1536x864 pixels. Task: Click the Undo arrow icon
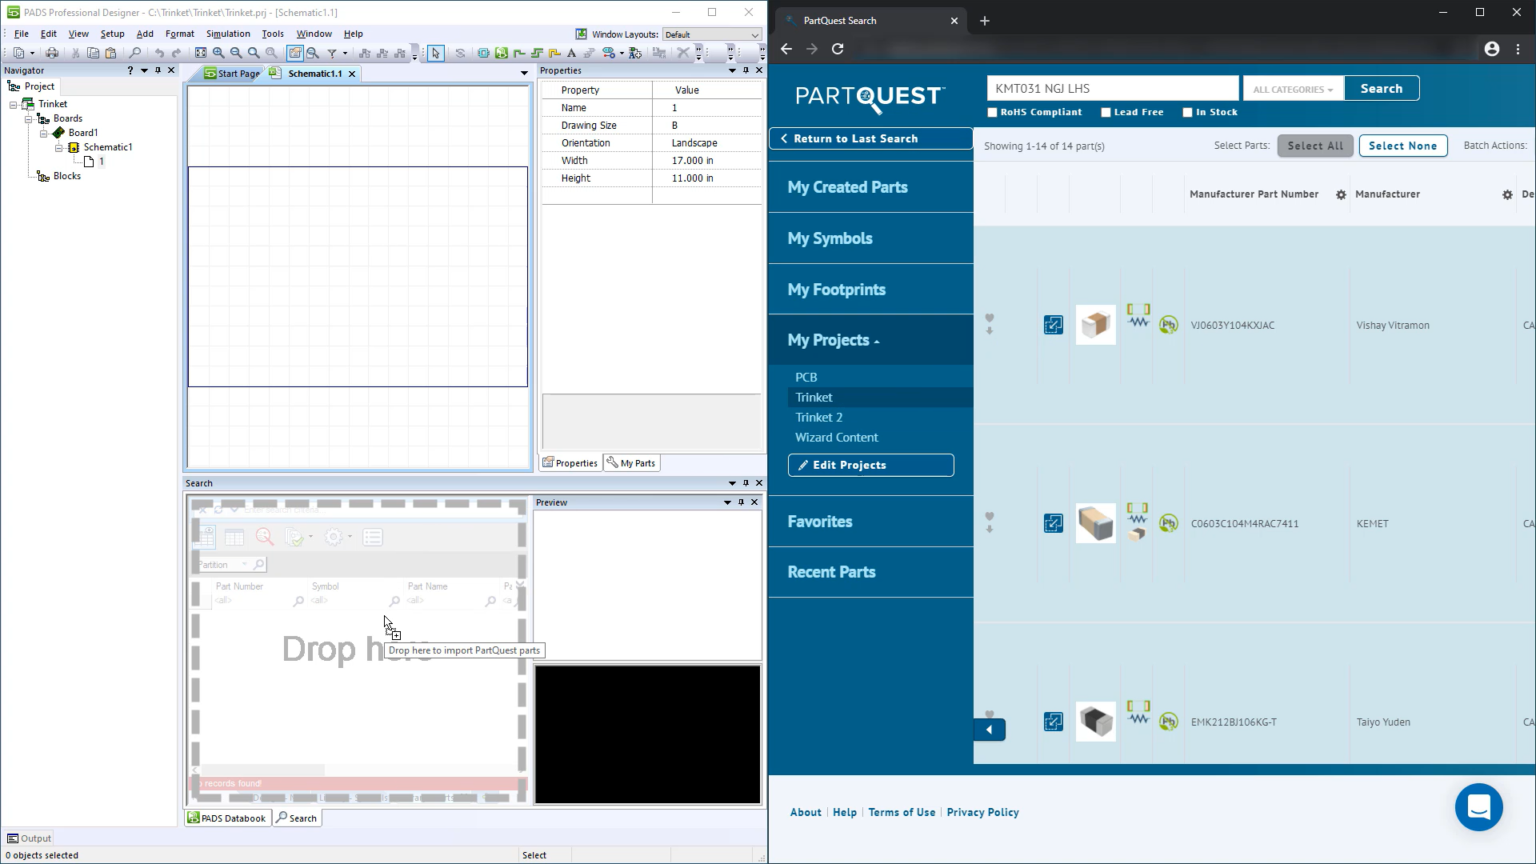160,52
